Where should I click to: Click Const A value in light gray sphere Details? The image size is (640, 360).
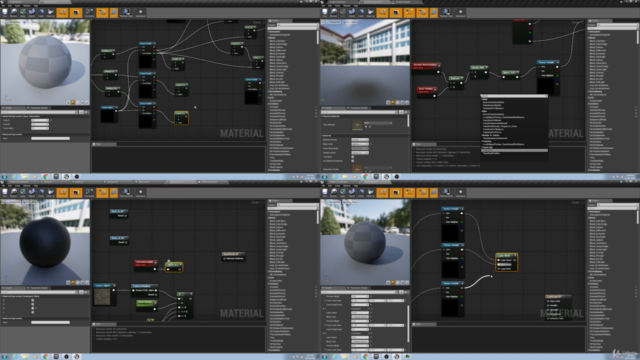pyautogui.click(x=40, y=120)
